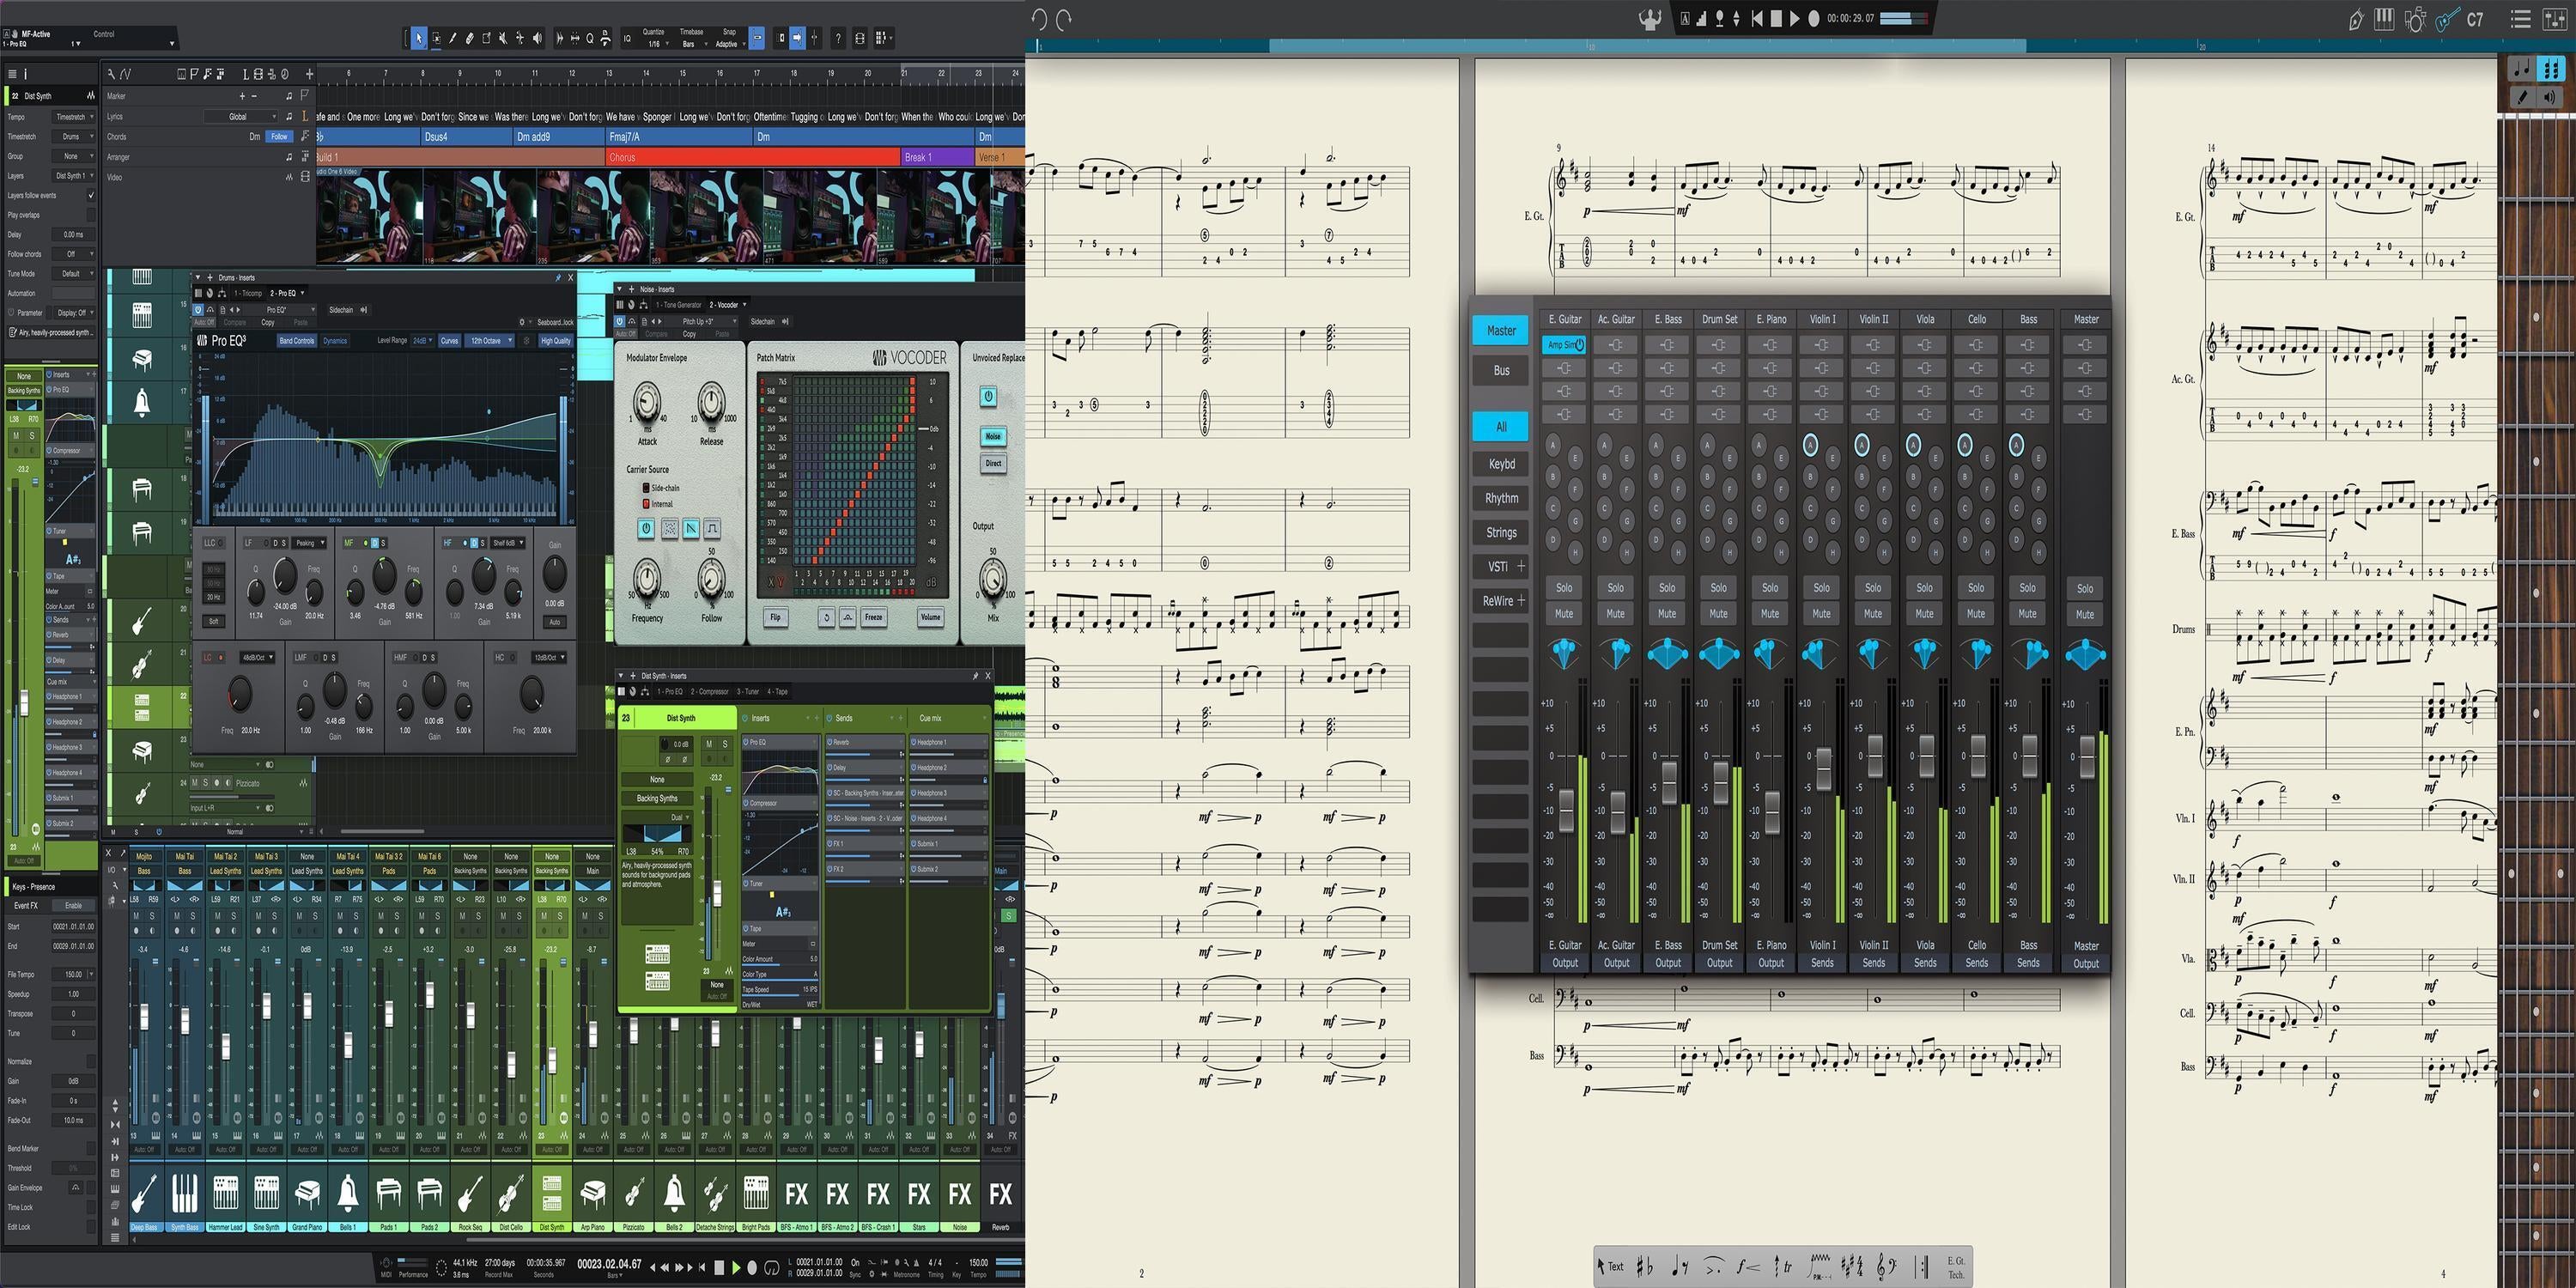Select the Eraser tool in Studio One toolbar

click(470, 38)
